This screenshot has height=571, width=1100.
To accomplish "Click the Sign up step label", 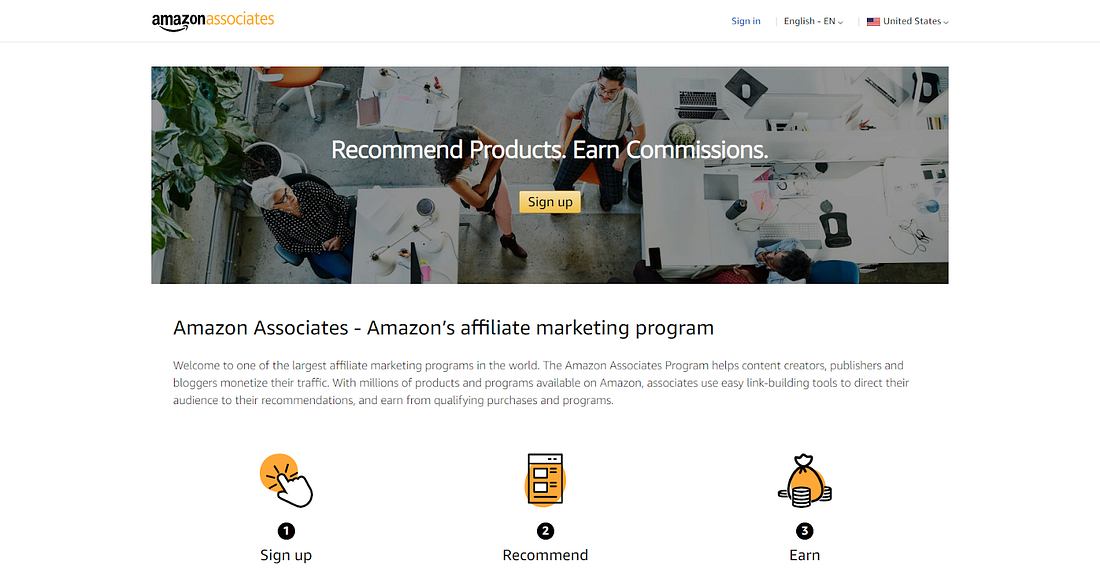I will 286,555.
